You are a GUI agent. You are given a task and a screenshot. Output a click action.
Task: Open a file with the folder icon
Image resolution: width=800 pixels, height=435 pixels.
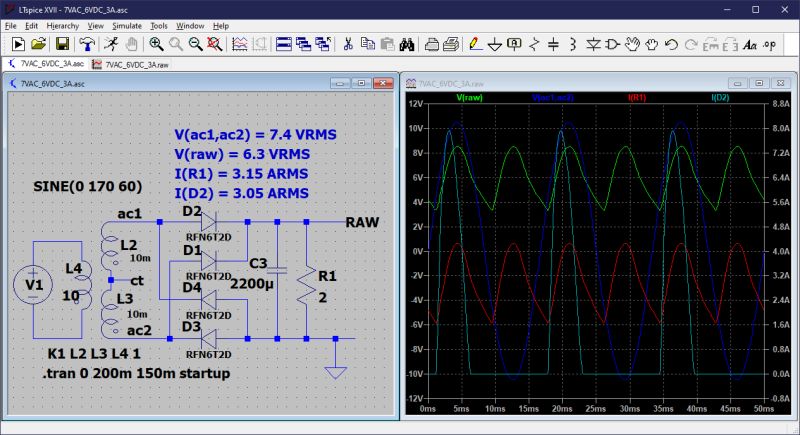pos(38,45)
